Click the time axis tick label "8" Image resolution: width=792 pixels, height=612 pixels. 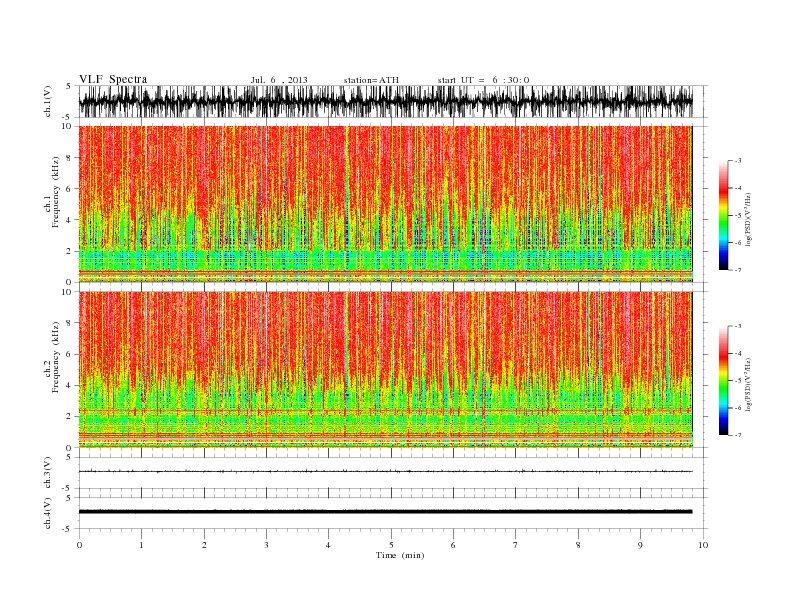tap(578, 545)
